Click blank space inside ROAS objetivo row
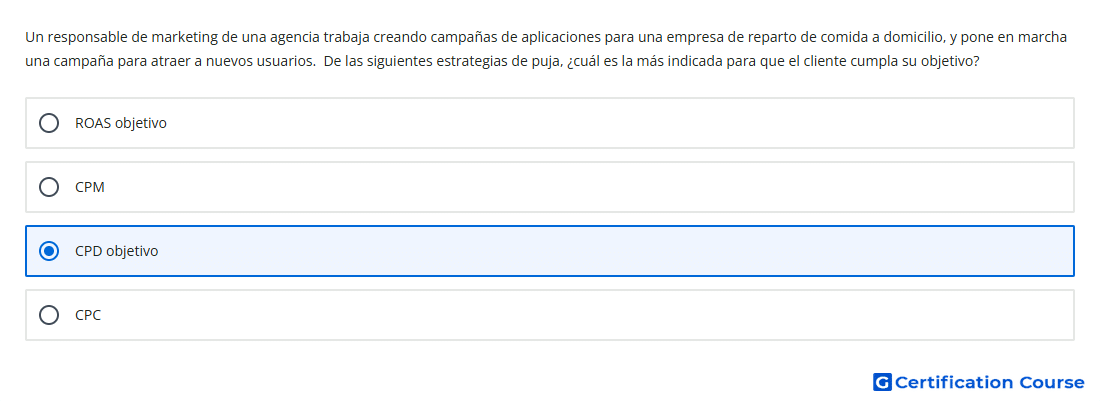 coord(617,123)
